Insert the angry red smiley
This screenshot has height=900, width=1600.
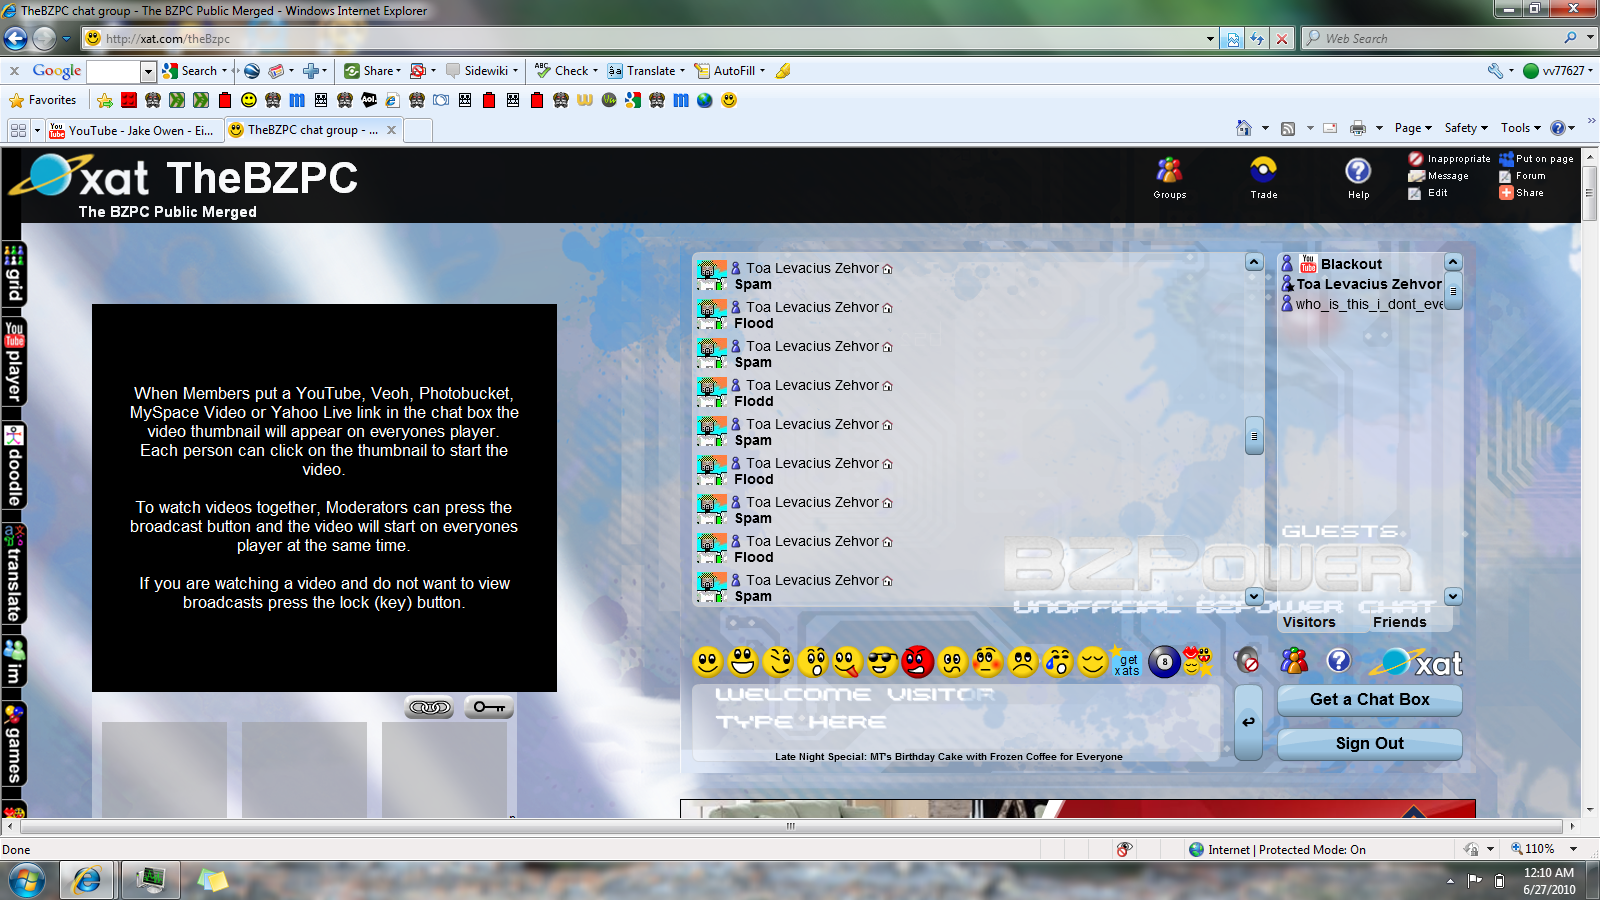pyautogui.click(x=917, y=662)
